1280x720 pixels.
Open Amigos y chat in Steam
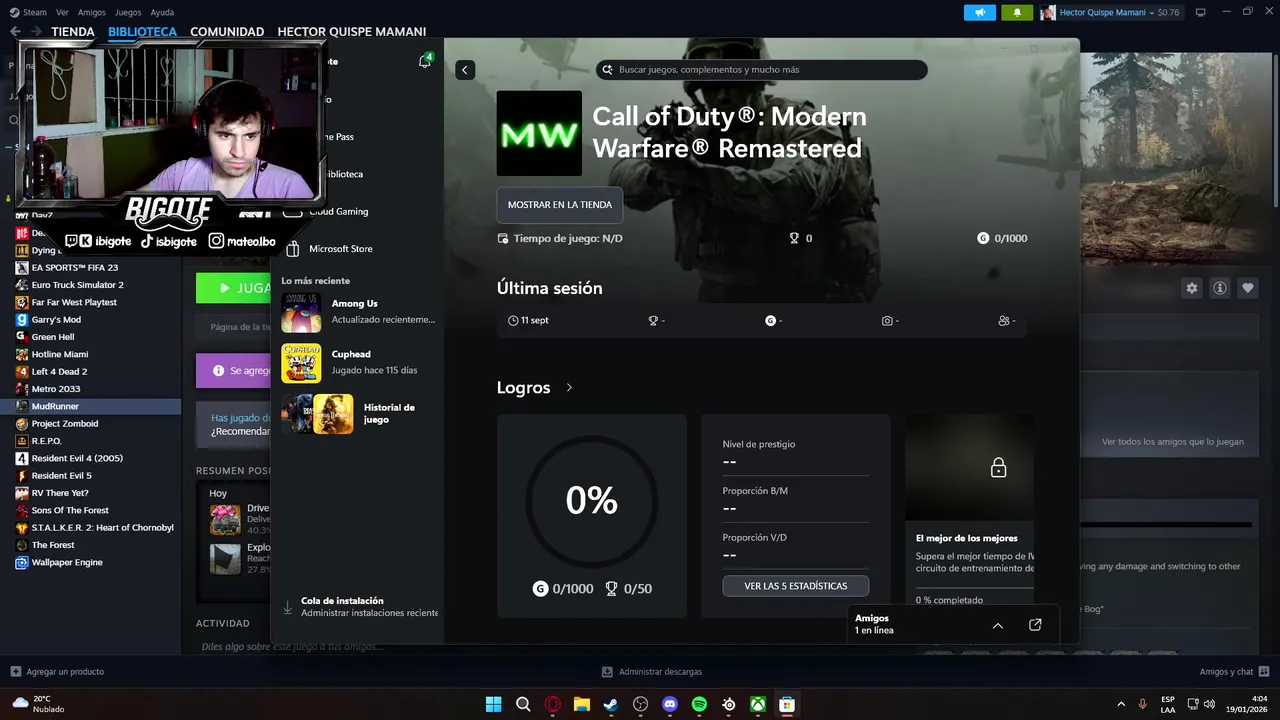[x=1234, y=672]
